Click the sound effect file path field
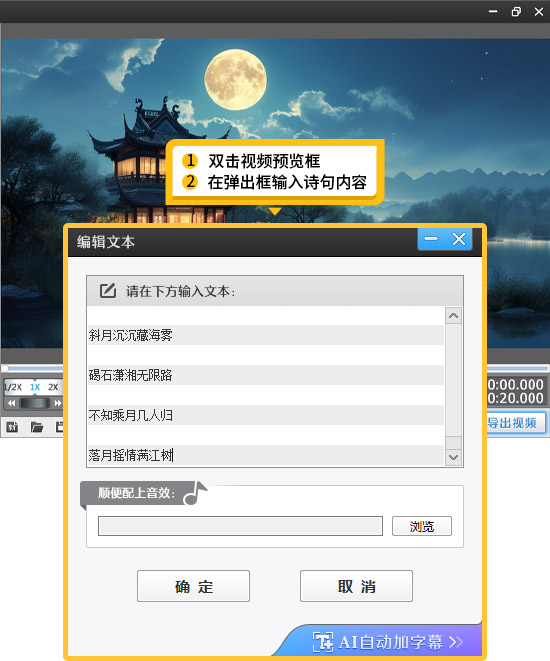This screenshot has height=661, width=550. 240,526
